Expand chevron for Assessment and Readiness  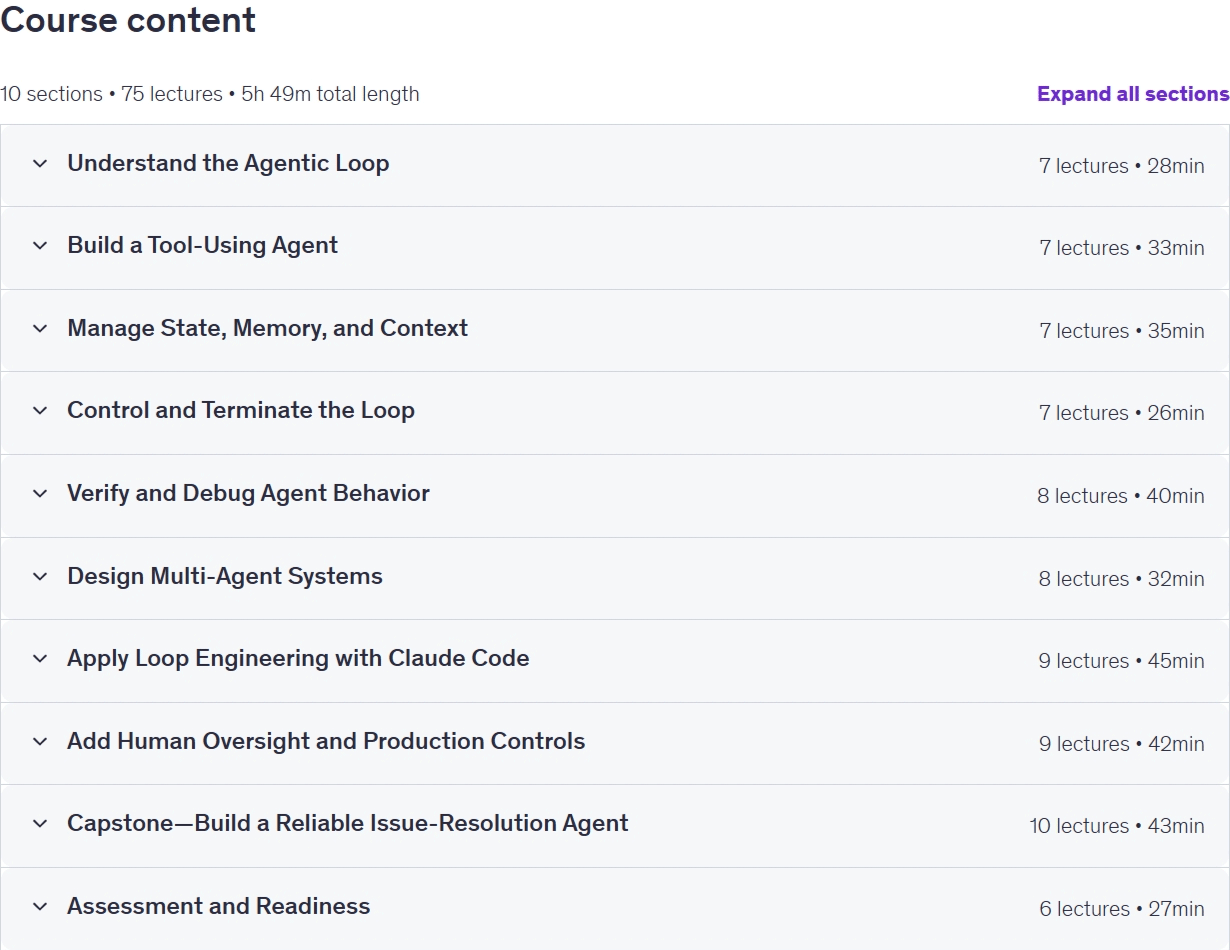[x=40, y=907]
